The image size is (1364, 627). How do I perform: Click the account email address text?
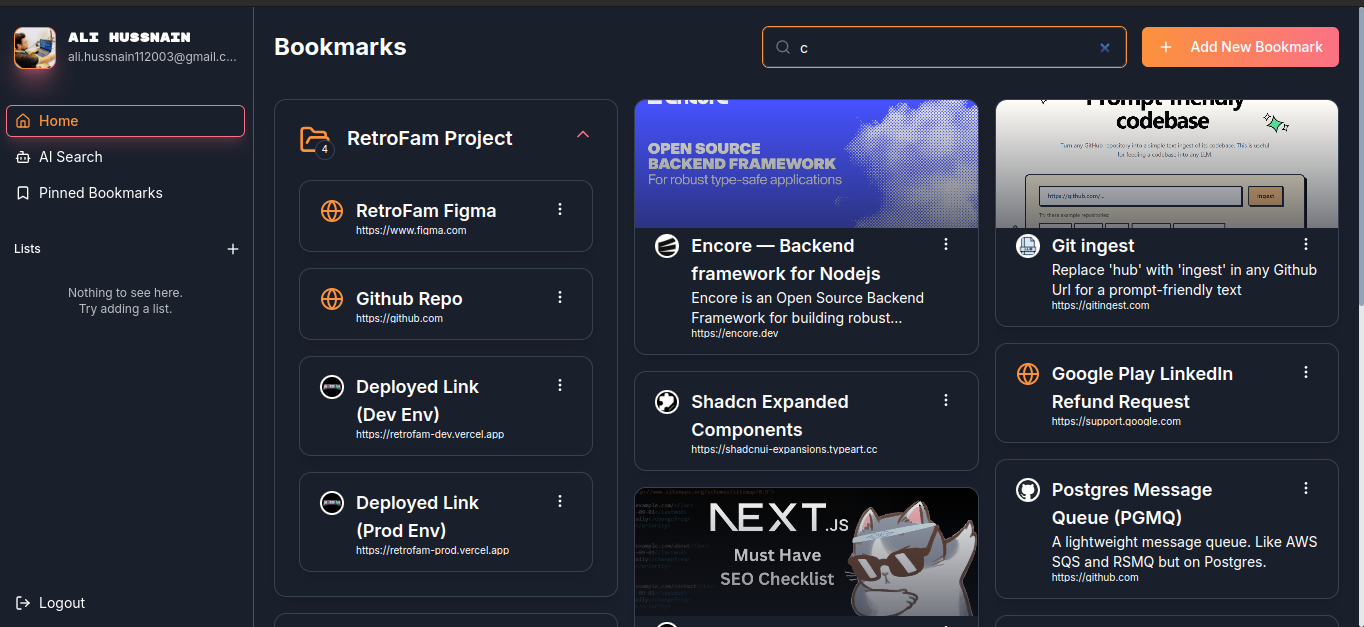coord(152,57)
